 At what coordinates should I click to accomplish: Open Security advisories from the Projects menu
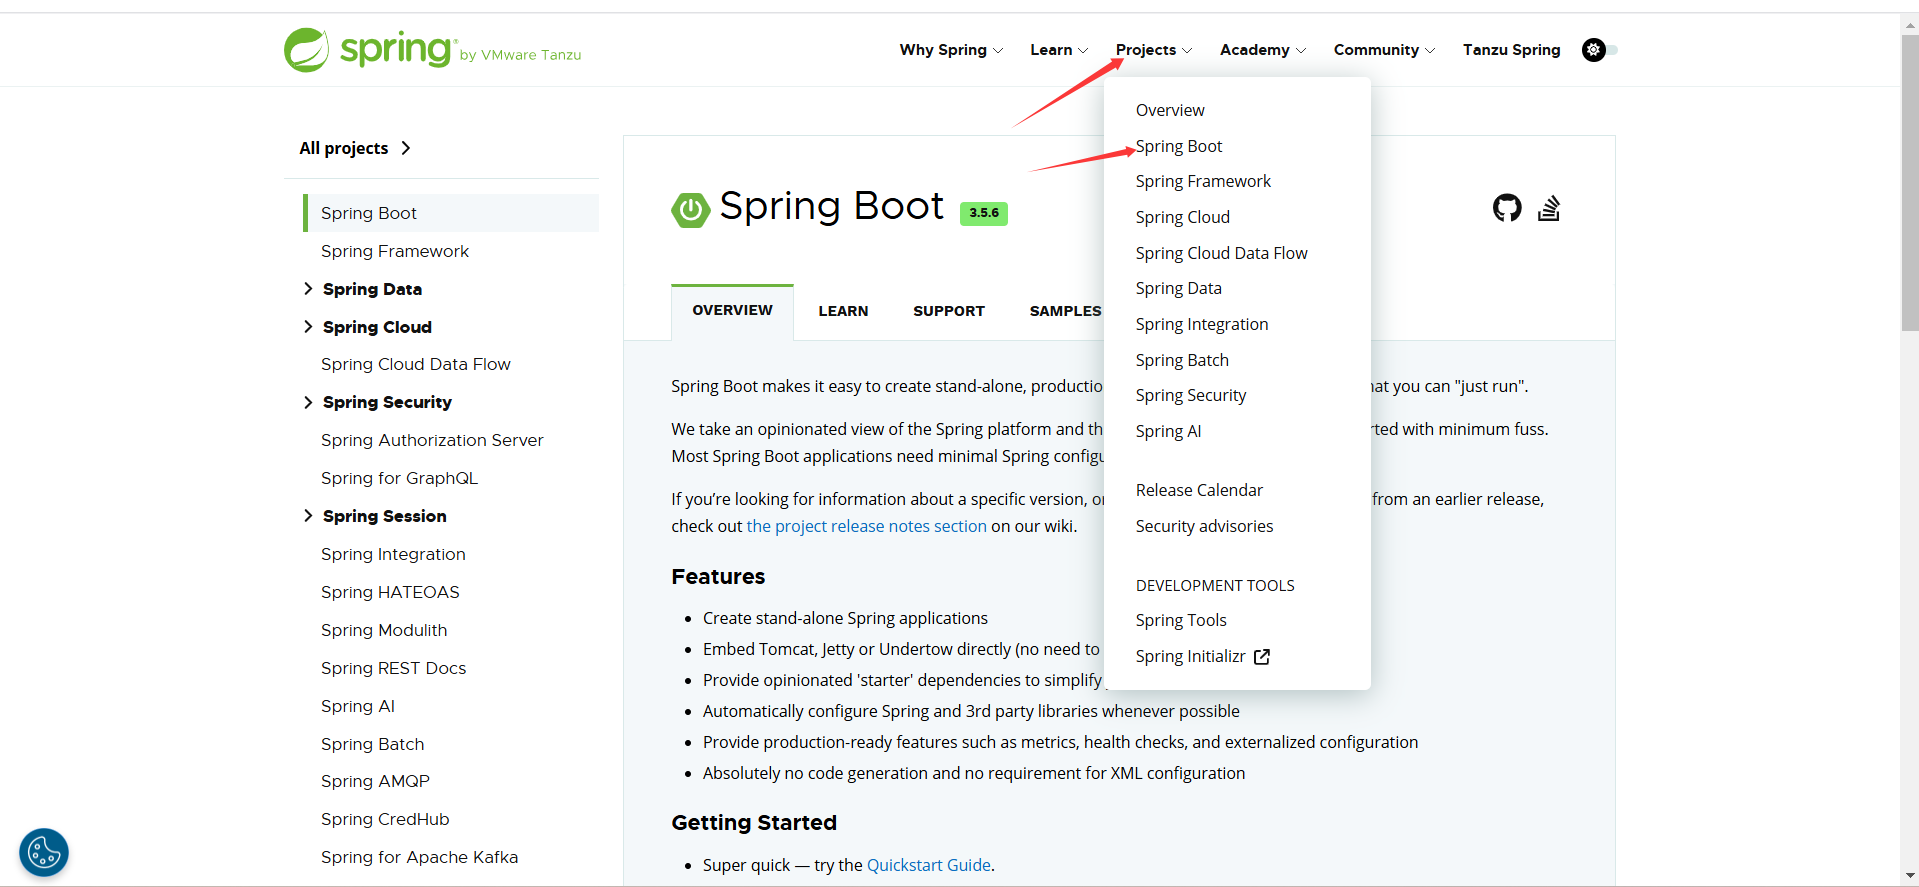pos(1204,526)
